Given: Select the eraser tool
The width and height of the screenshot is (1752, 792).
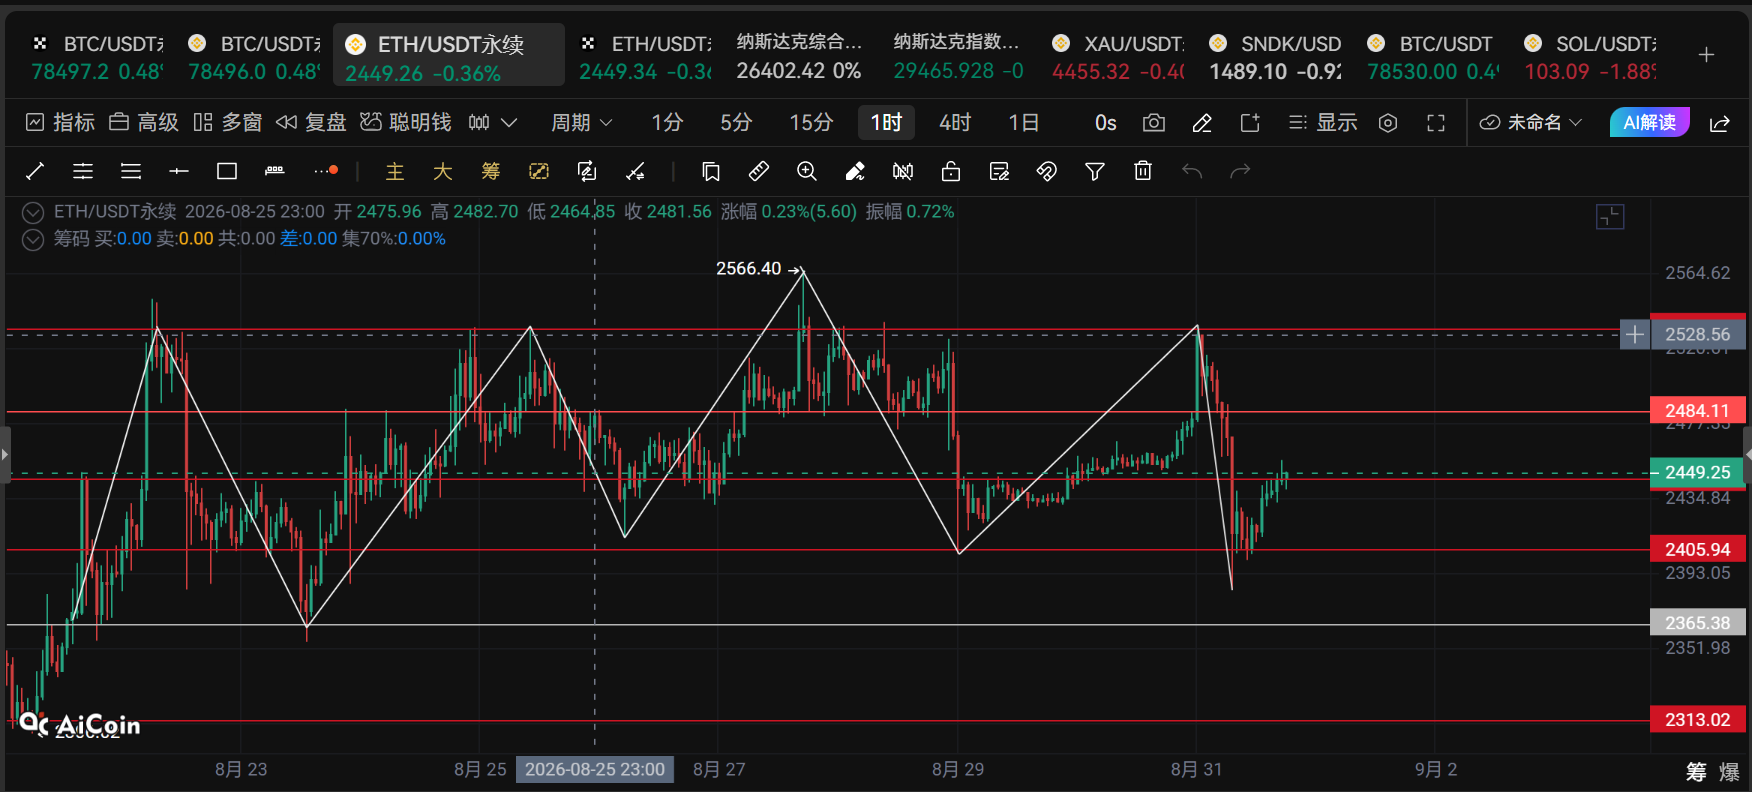Looking at the screenshot, I should point(855,172).
